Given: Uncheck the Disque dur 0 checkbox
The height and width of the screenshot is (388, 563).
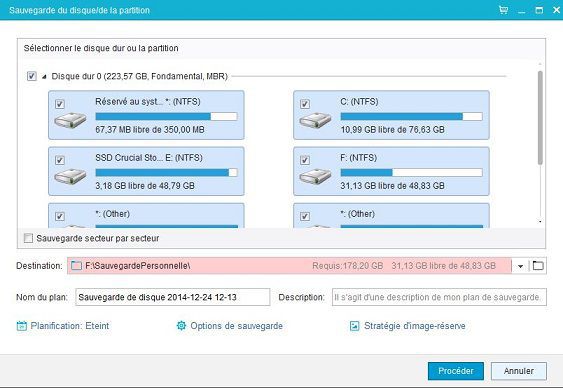Looking at the screenshot, I should [x=32, y=76].
